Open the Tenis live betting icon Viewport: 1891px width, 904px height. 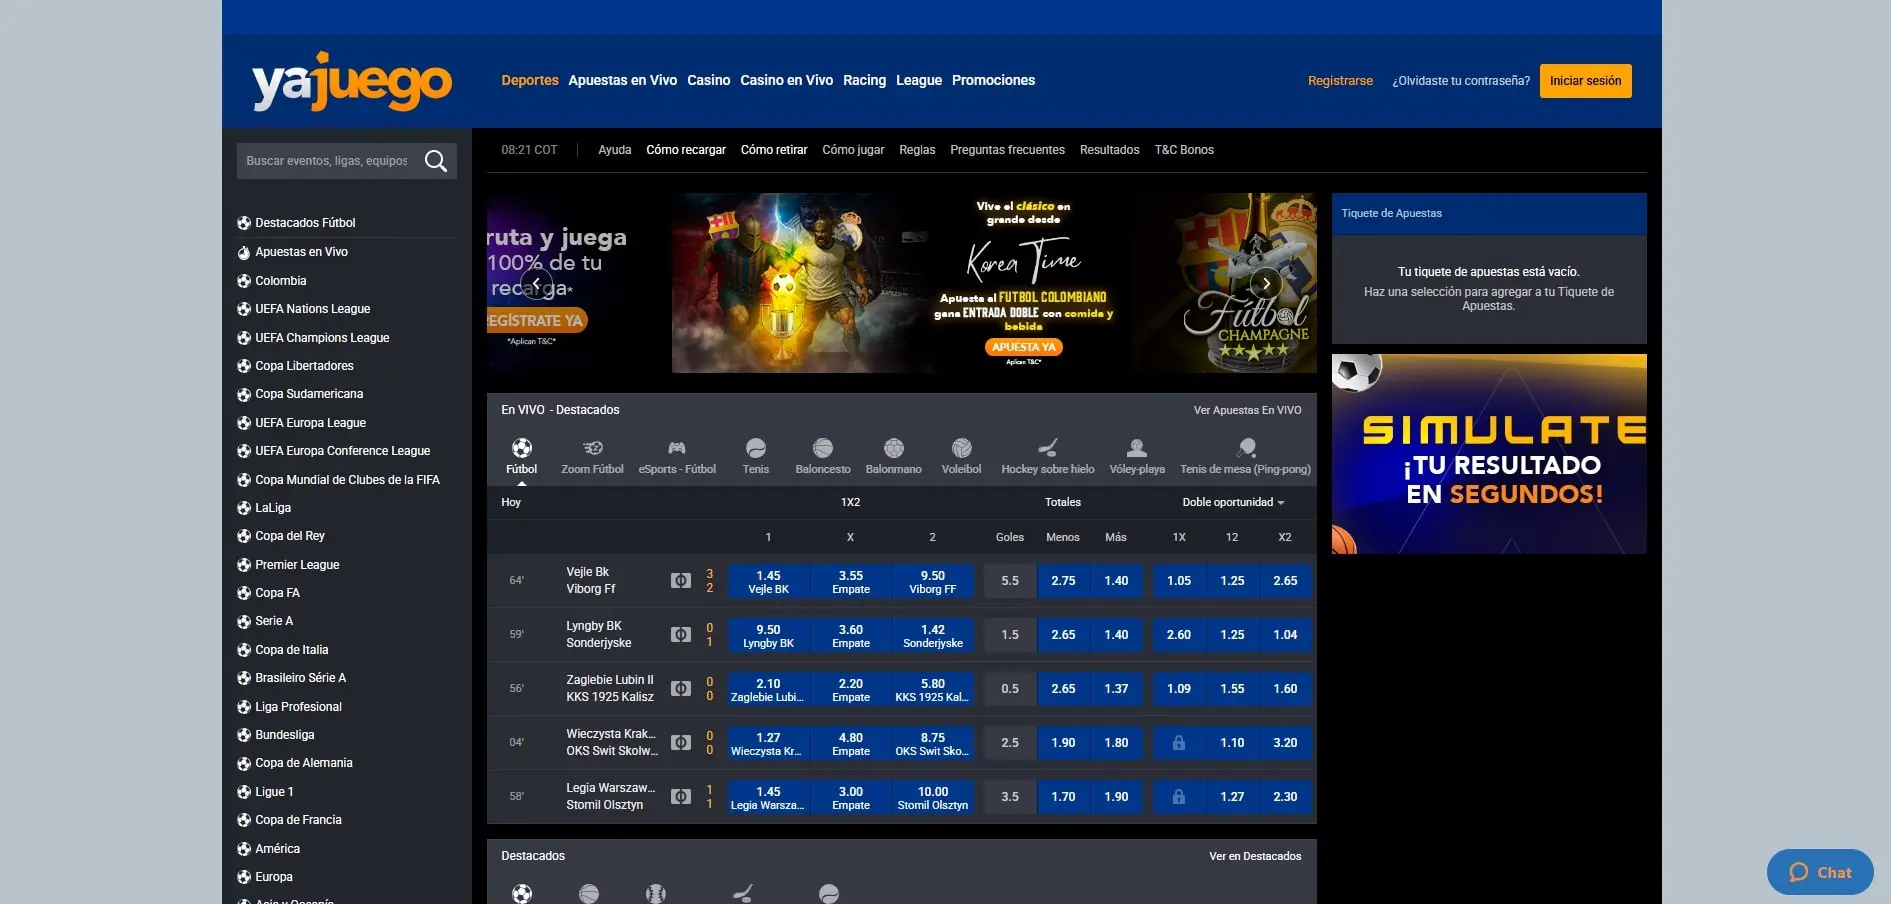pyautogui.click(x=755, y=448)
